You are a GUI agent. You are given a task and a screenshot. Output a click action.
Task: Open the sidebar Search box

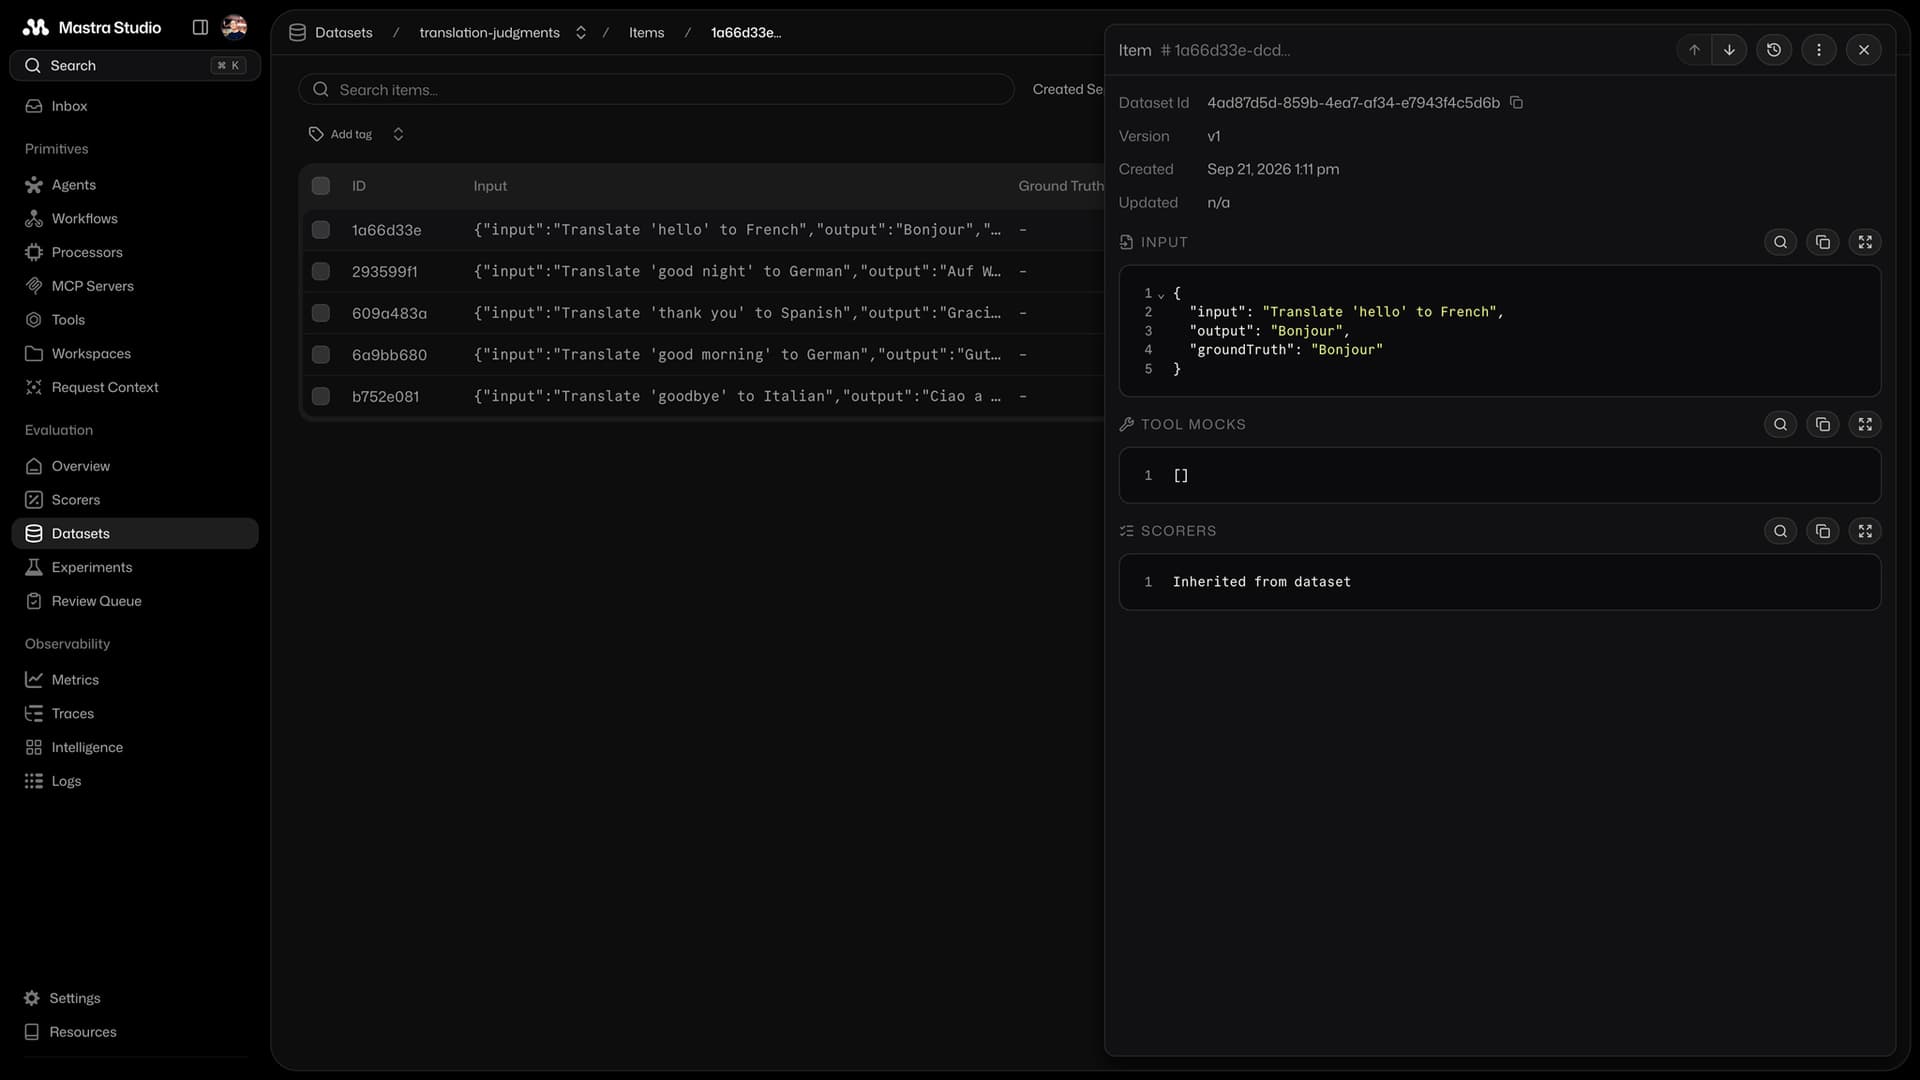coord(135,66)
